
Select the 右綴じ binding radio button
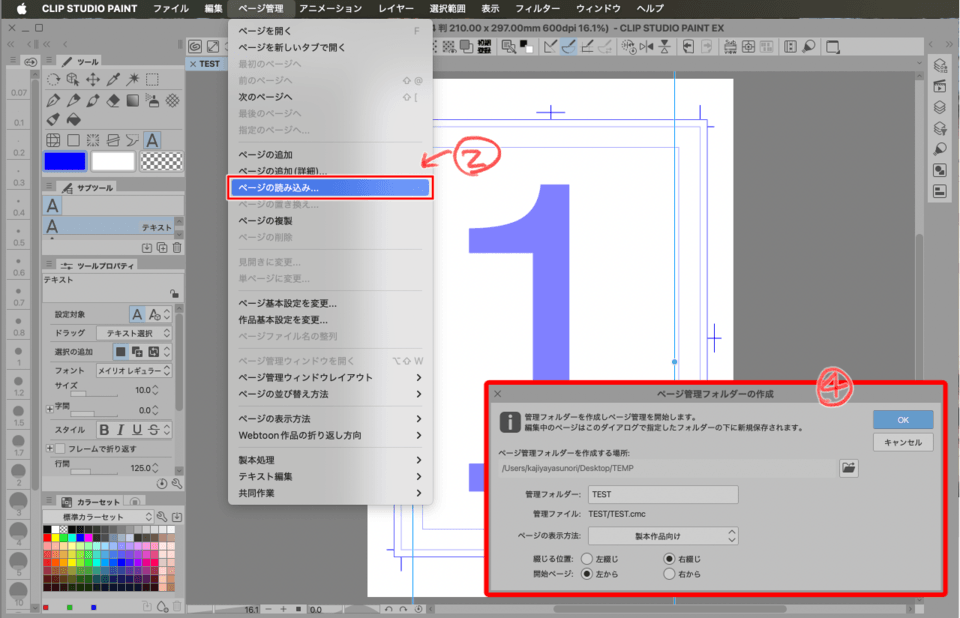coord(667,558)
